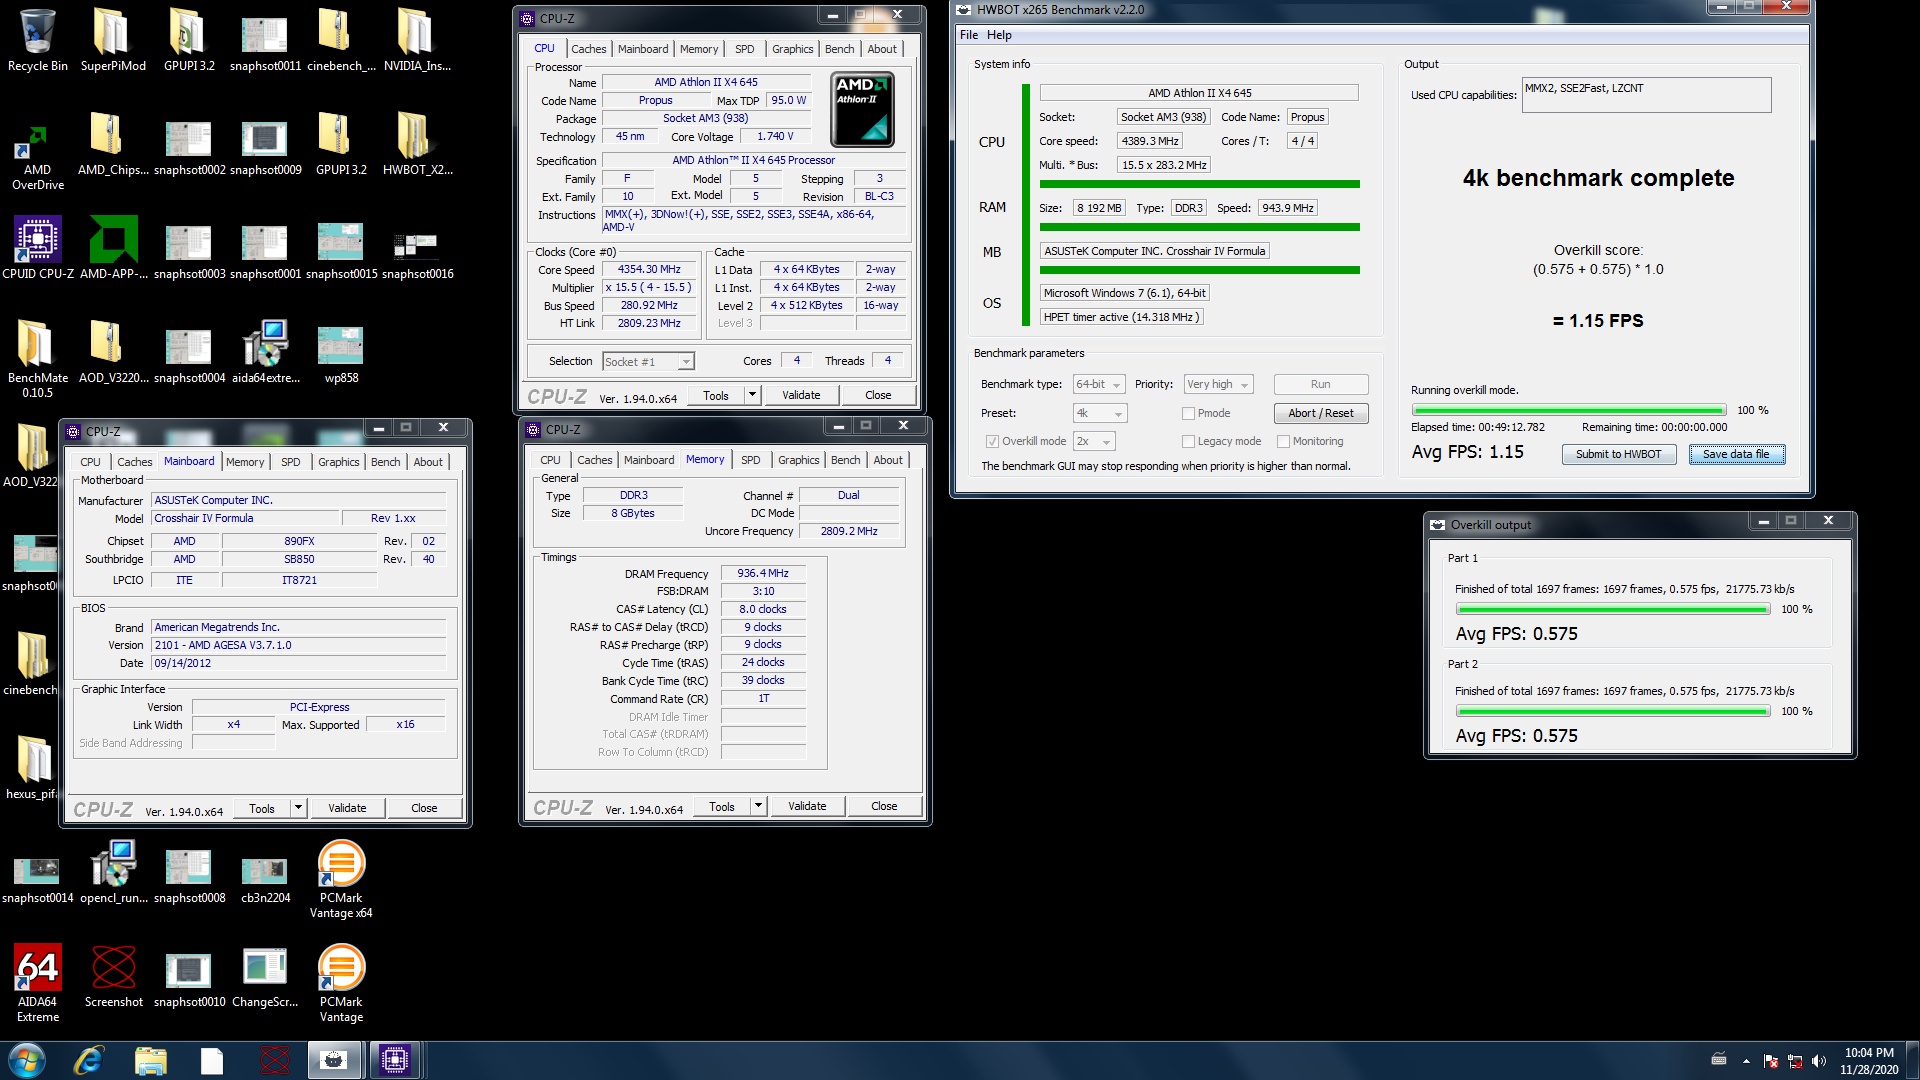
Task: Click the Part 2 overkill progress bar
Action: coord(1613,711)
